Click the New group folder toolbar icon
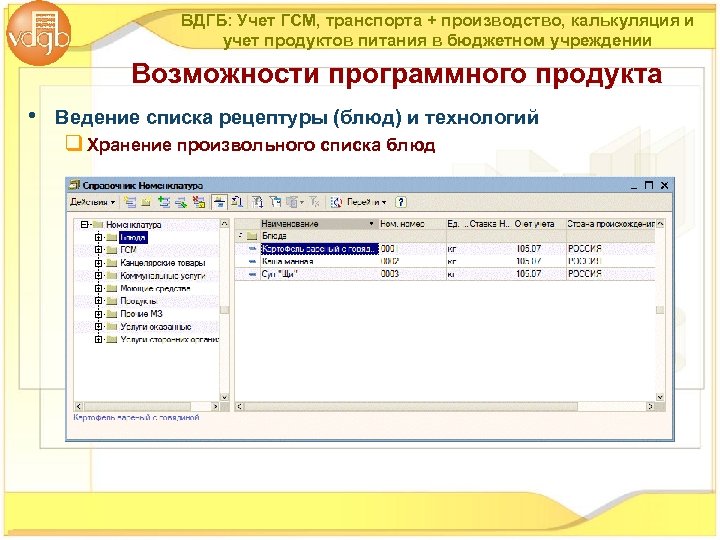Image resolution: width=720 pixels, height=540 pixels. [146, 202]
